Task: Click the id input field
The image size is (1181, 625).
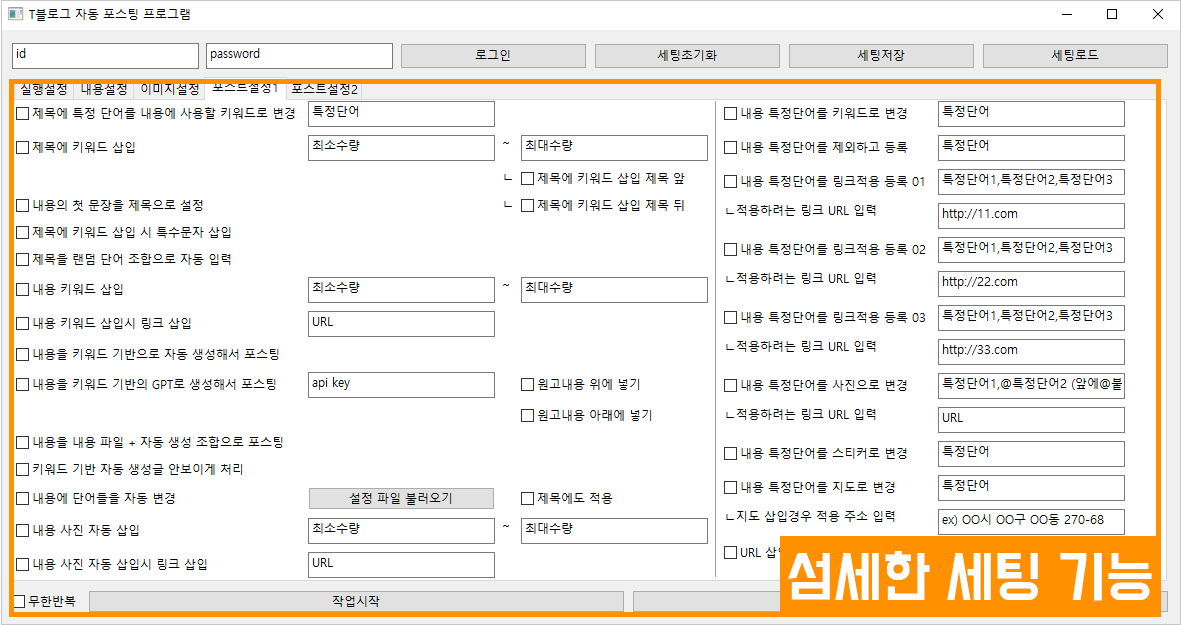Action: 105,56
